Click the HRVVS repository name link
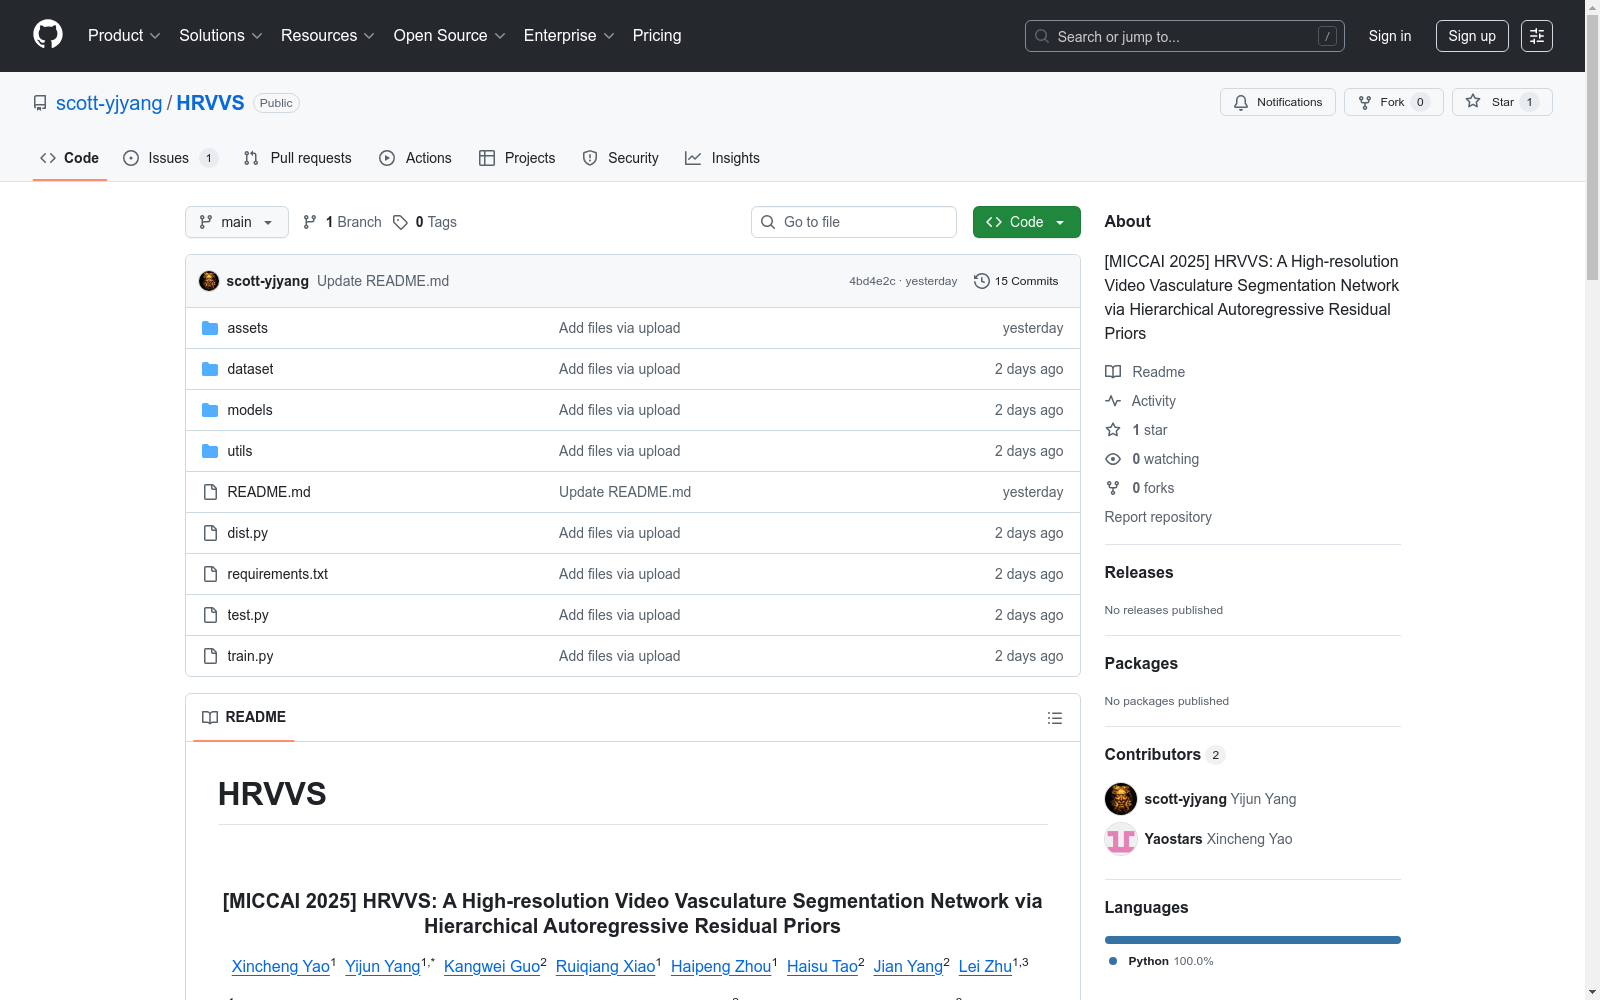Image resolution: width=1600 pixels, height=1000 pixels. [x=210, y=103]
